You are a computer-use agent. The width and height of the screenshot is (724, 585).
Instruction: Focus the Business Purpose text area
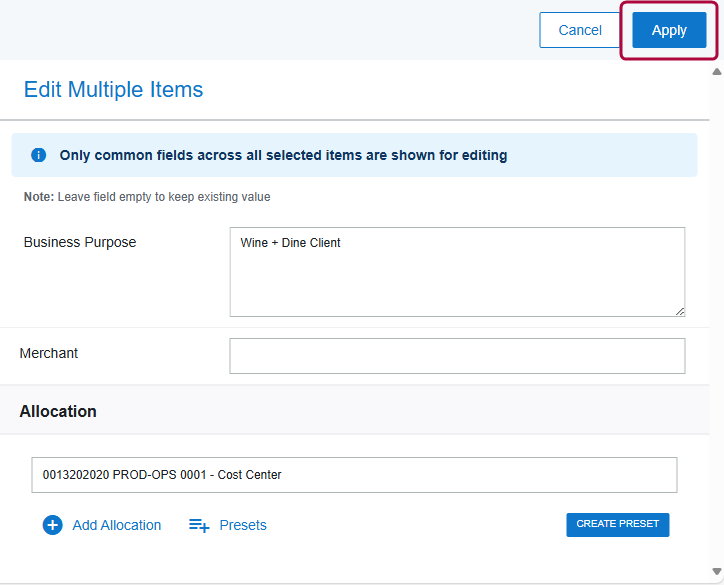[457, 272]
